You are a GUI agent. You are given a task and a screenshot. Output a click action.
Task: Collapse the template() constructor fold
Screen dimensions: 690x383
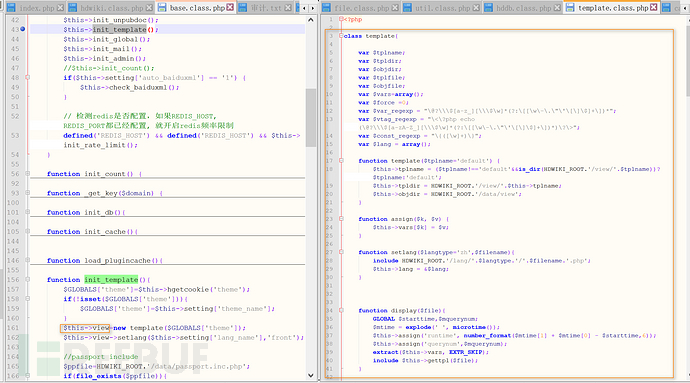pos(341,161)
